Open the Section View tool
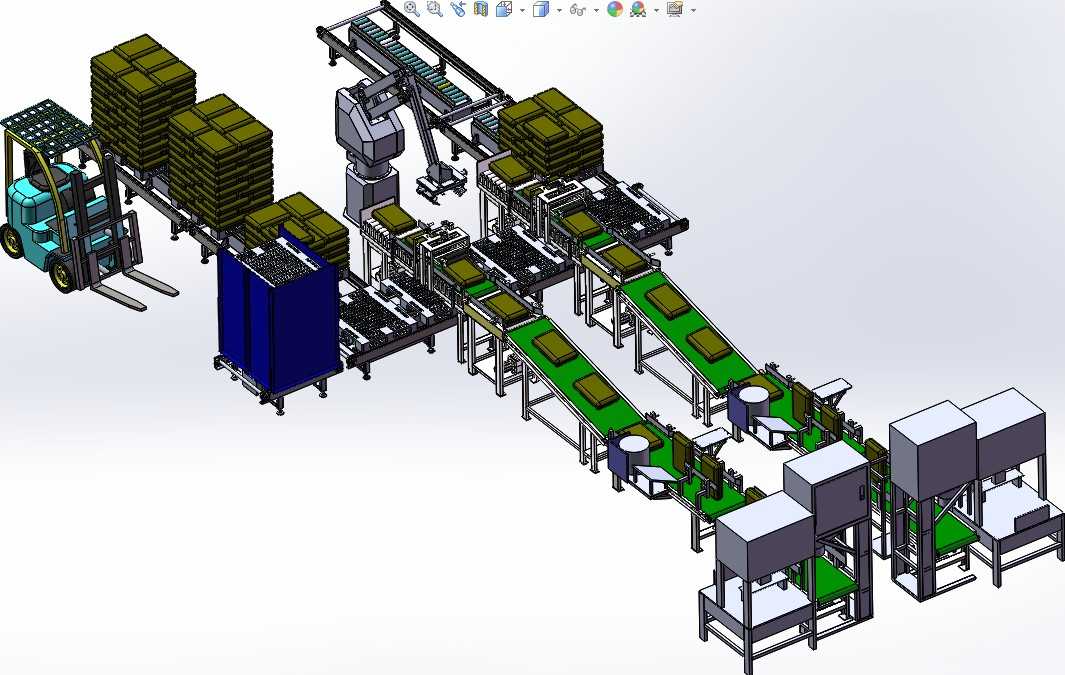Image resolution: width=1065 pixels, height=675 pixels. 481,9
